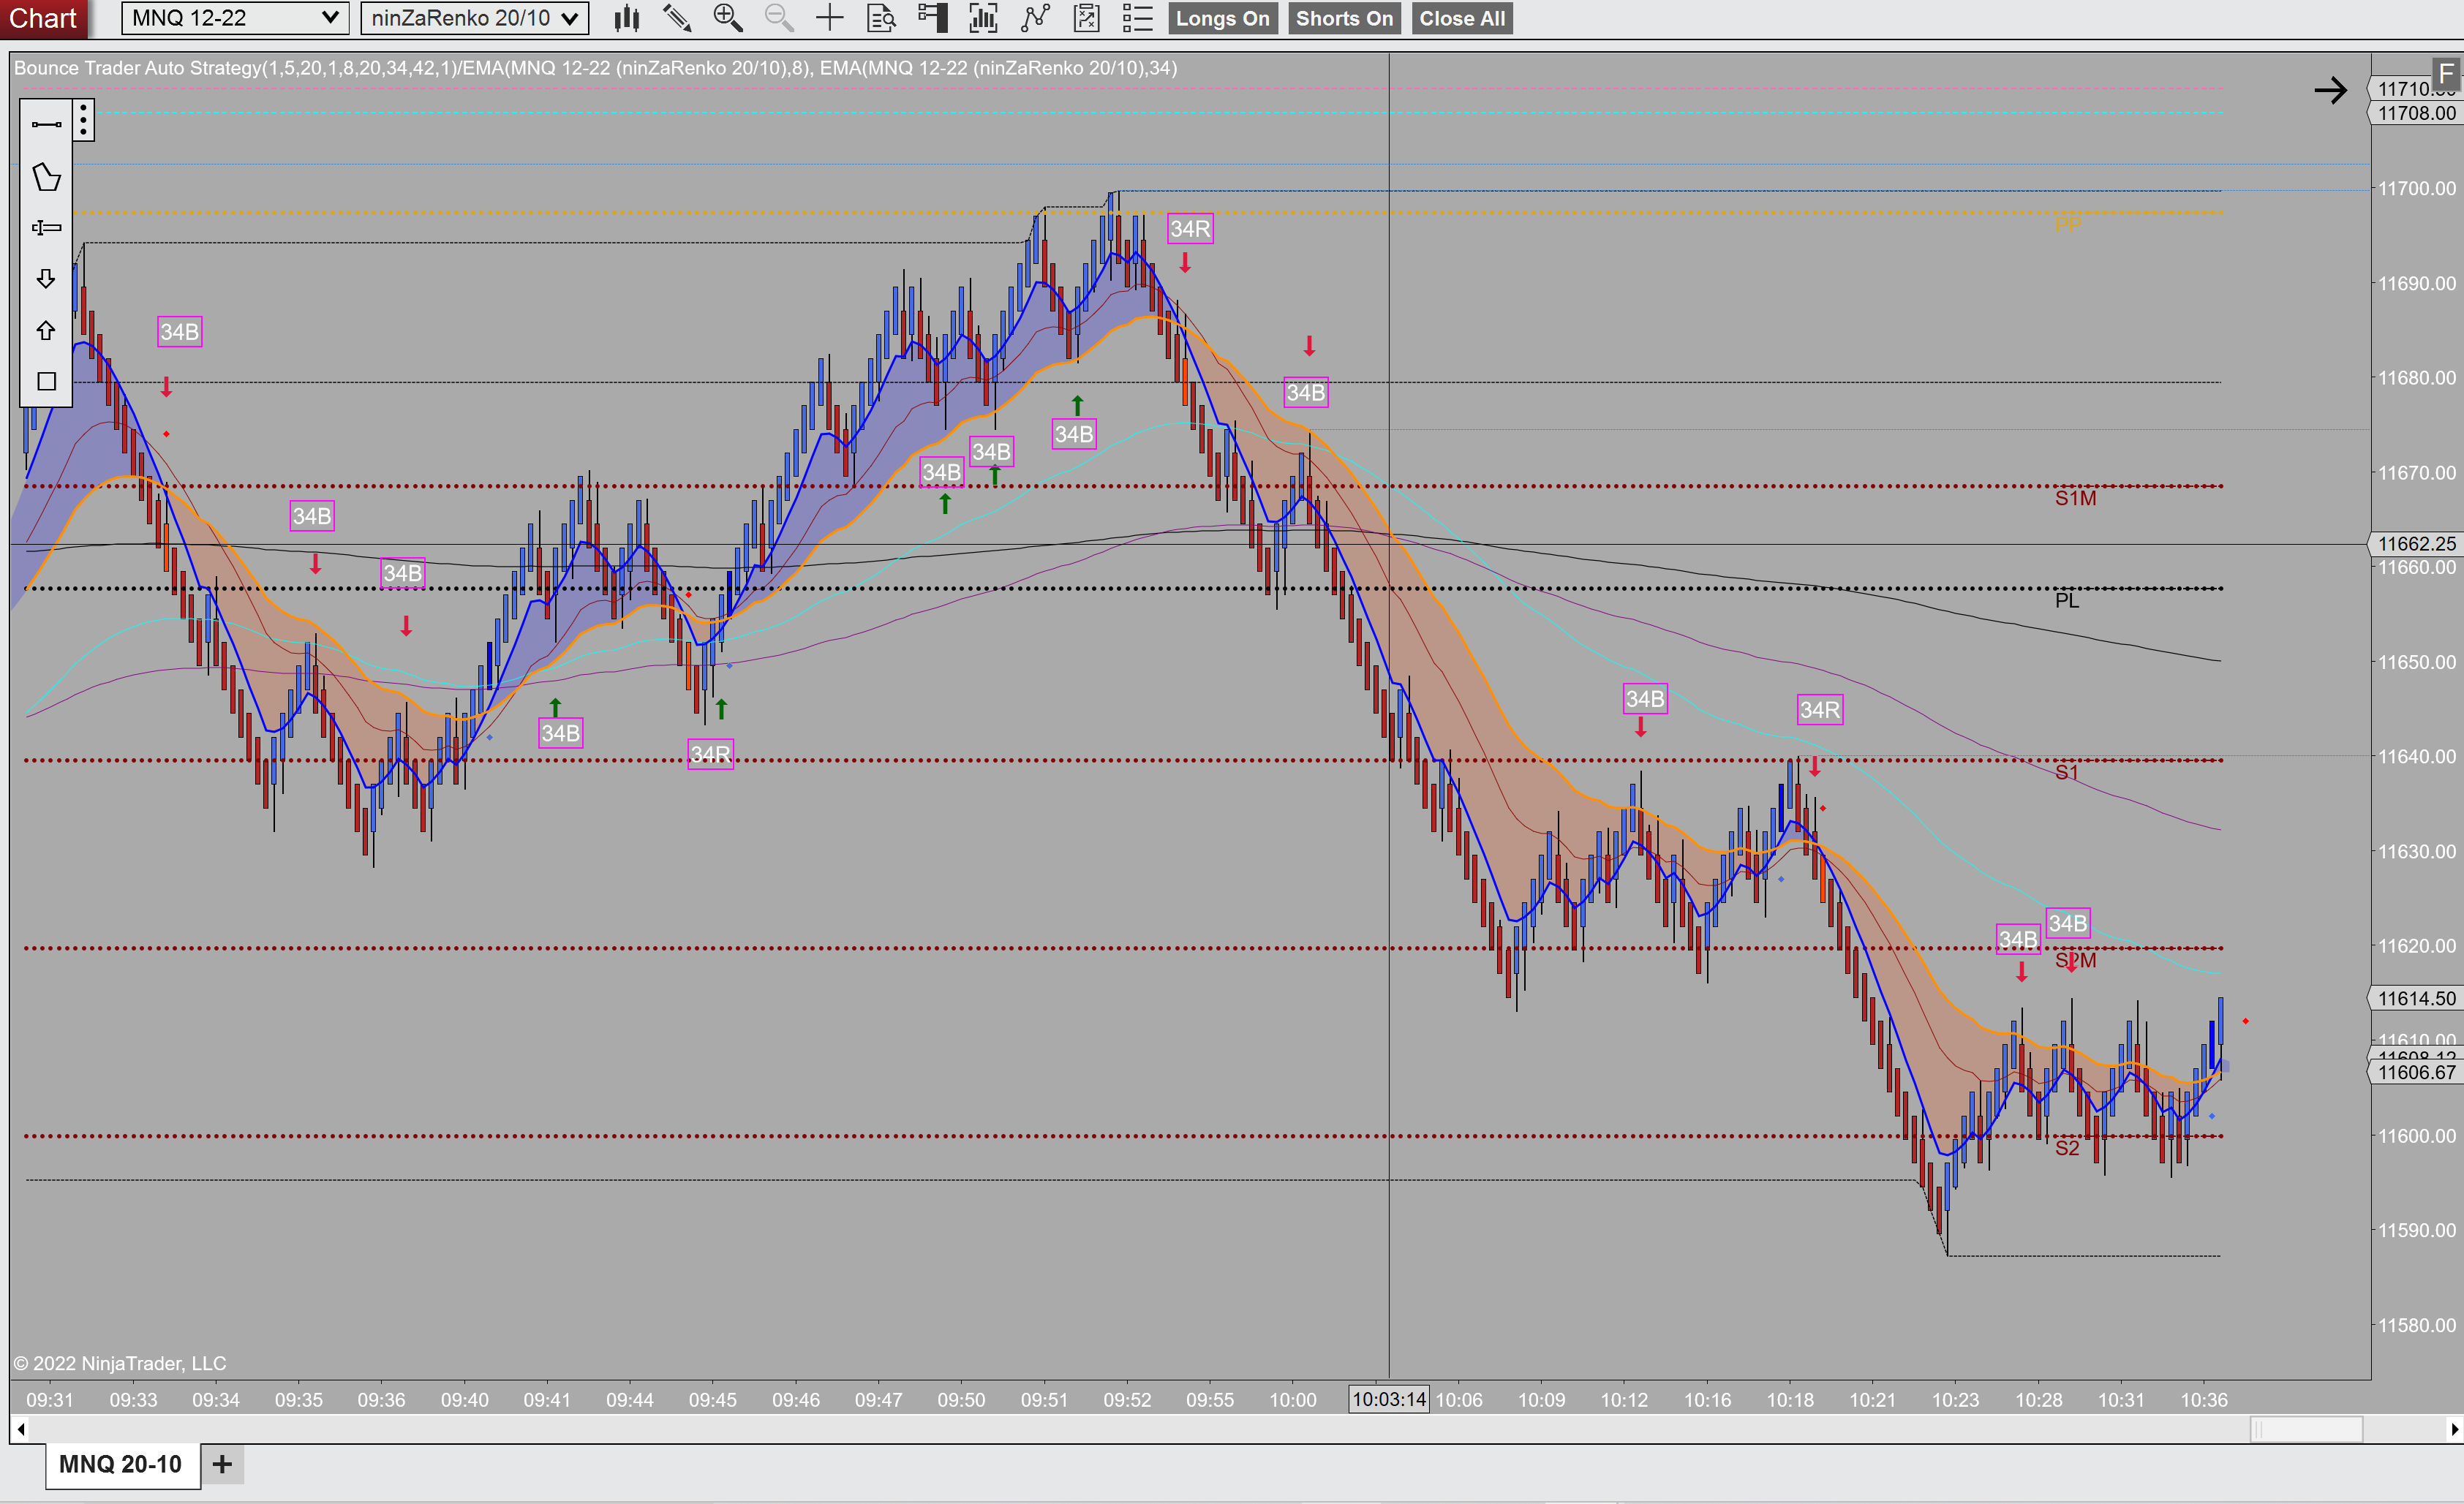Image resolution: width=2464 pixels, height=1504 pixels.
Task: Open the Data Box icon
Action: (x=881, y=18)
